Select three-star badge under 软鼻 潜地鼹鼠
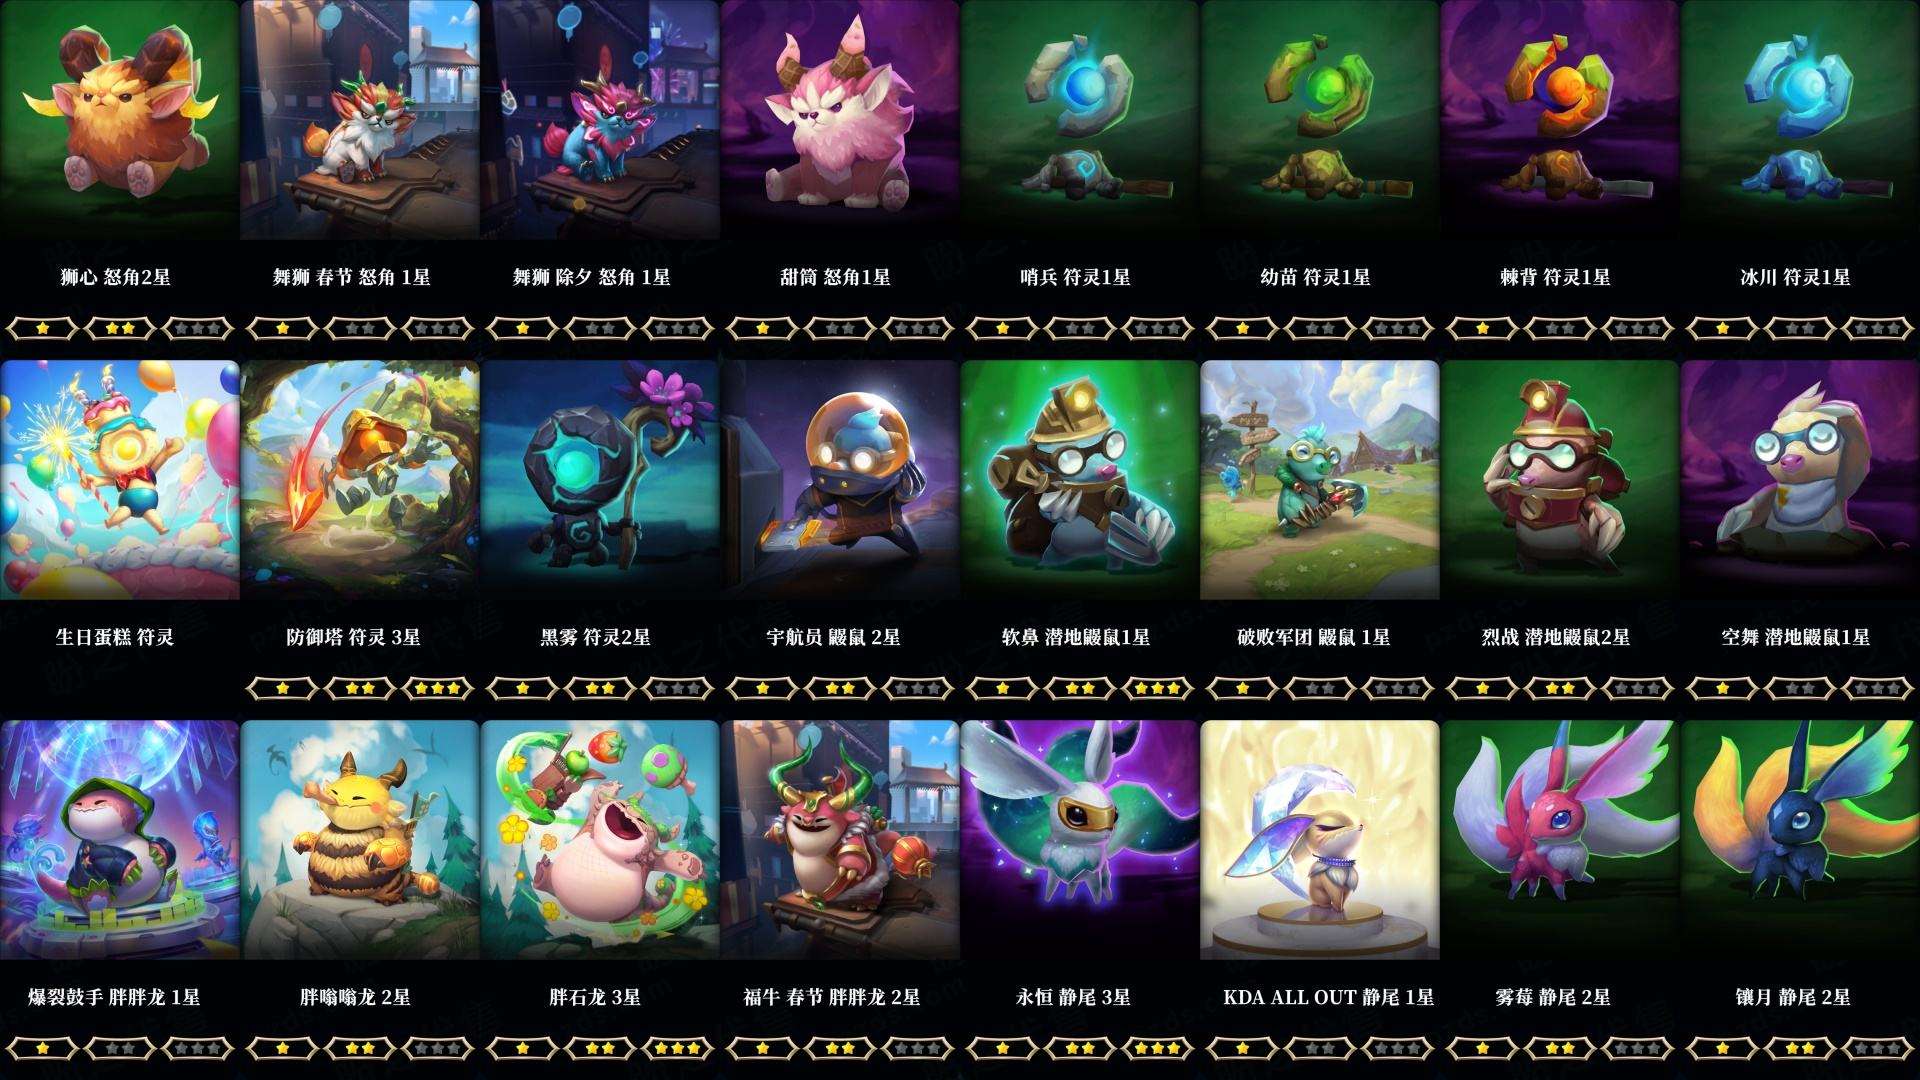1920x1080 pixels. click(x=1158, y=688)
